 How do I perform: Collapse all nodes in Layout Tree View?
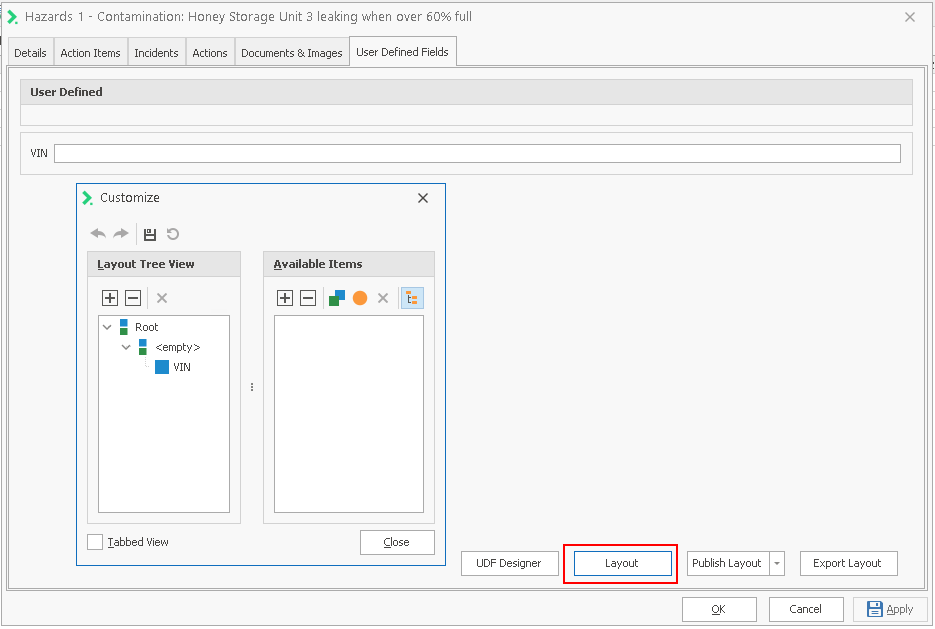point(133,298)
